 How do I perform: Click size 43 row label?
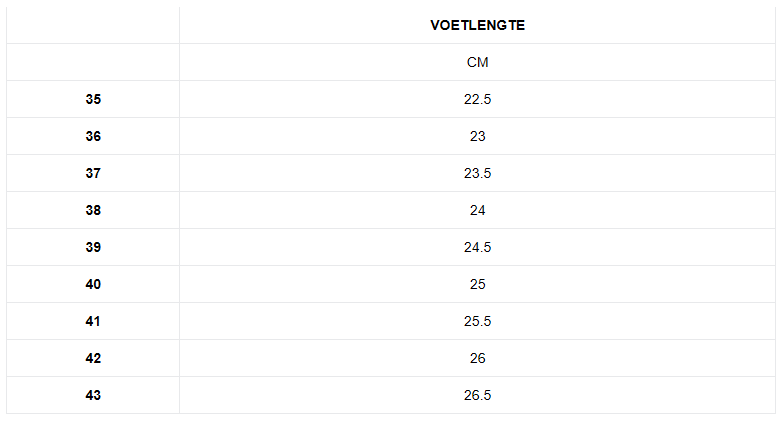93,395
